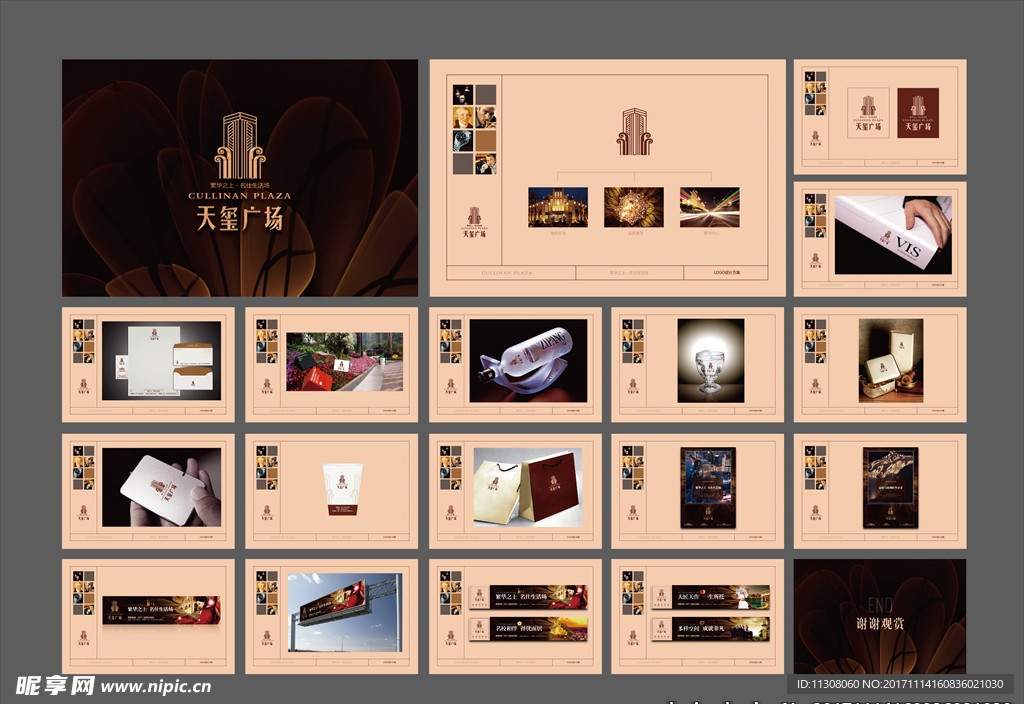Open the night building photo thumbnail
Viewport: 1024px width, 704px height.
point(558,207)
